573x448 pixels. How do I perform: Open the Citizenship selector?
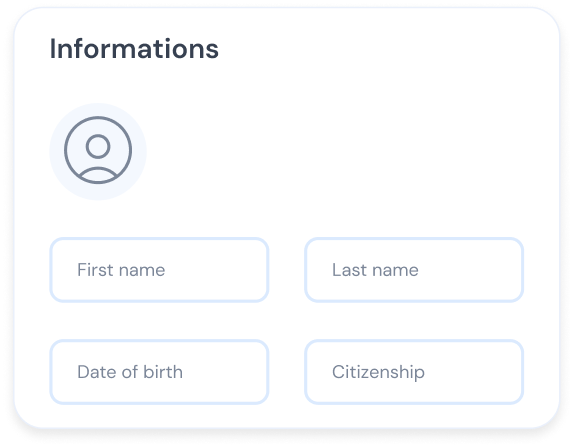pyautogui.click(x=414, y=372)
